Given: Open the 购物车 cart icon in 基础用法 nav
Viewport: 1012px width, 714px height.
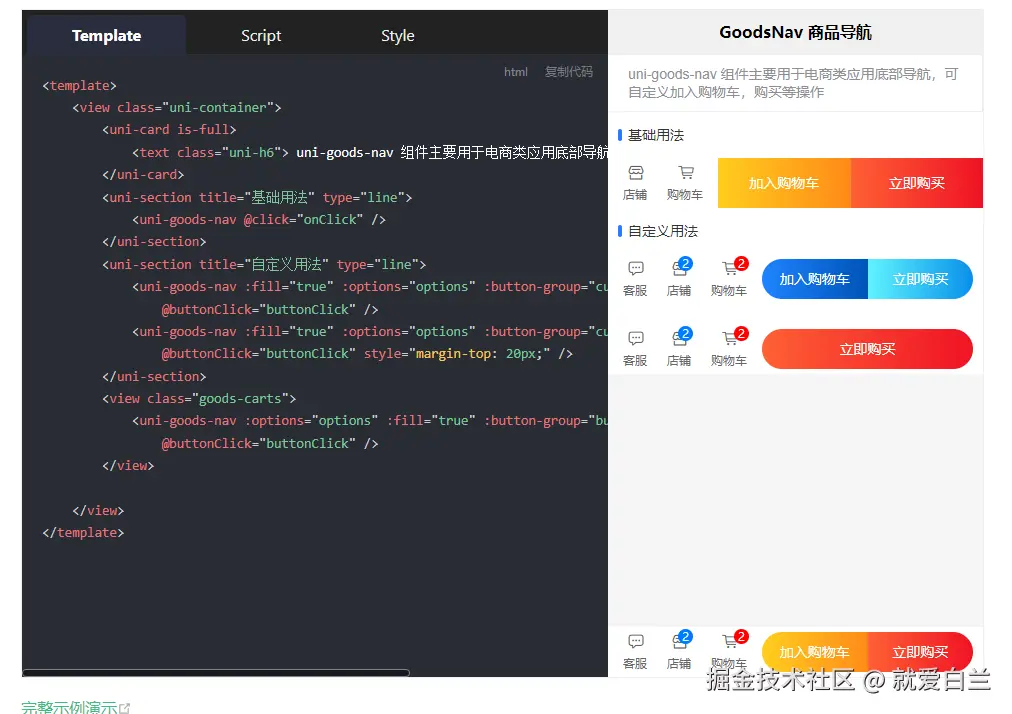Looking at the screenshot, I should (x=684, y=183).
